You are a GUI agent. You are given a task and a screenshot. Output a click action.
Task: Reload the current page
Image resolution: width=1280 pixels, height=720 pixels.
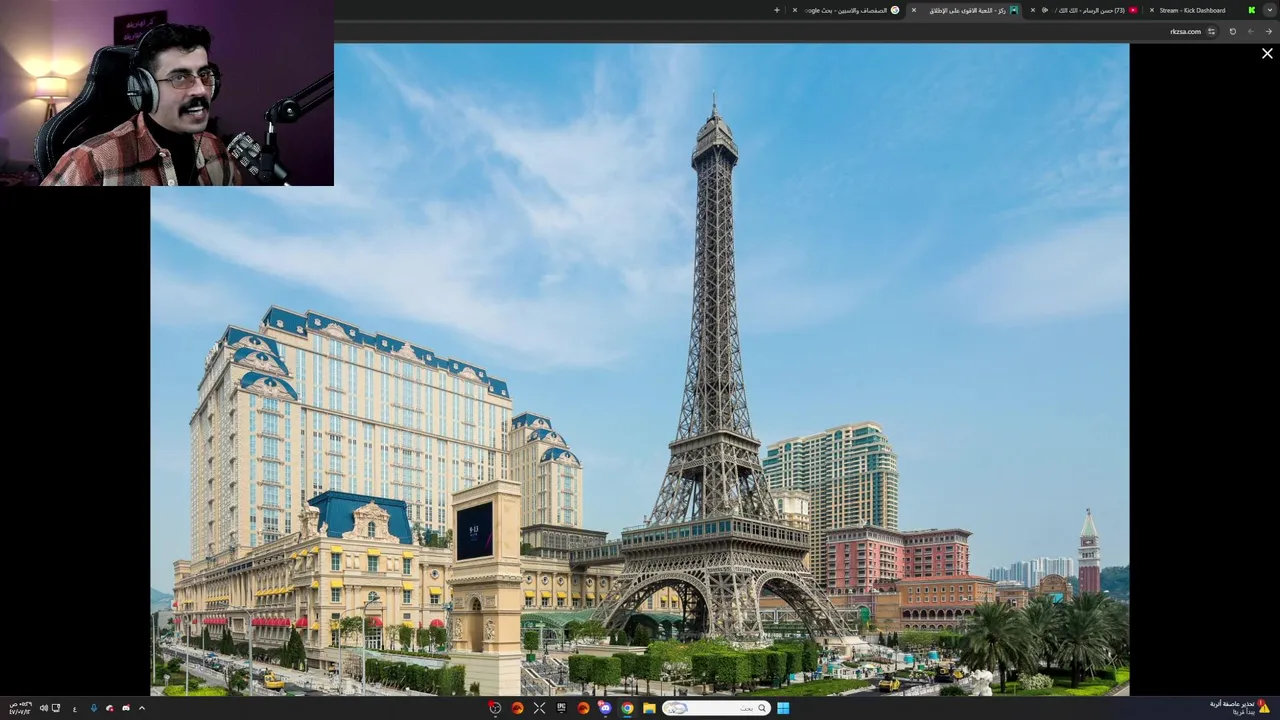pos(1232,31)
